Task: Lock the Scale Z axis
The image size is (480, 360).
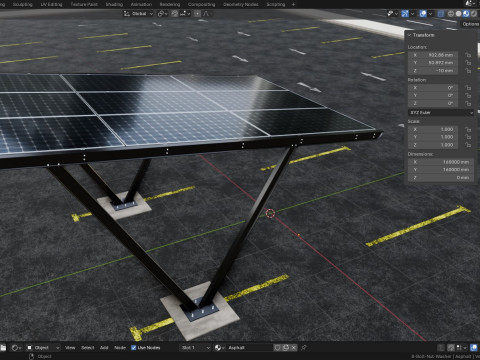Action: point(468,145)
